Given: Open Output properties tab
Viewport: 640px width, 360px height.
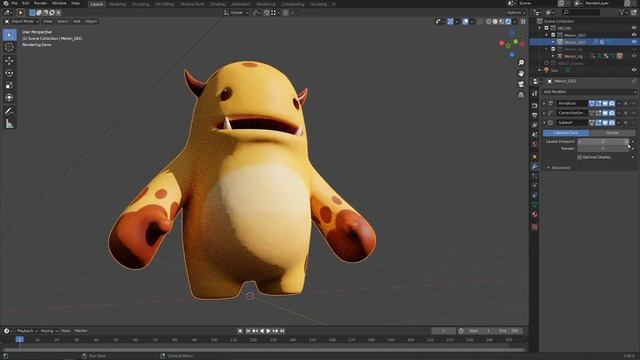Looking at the screenshot, I should tap(535, 116).
